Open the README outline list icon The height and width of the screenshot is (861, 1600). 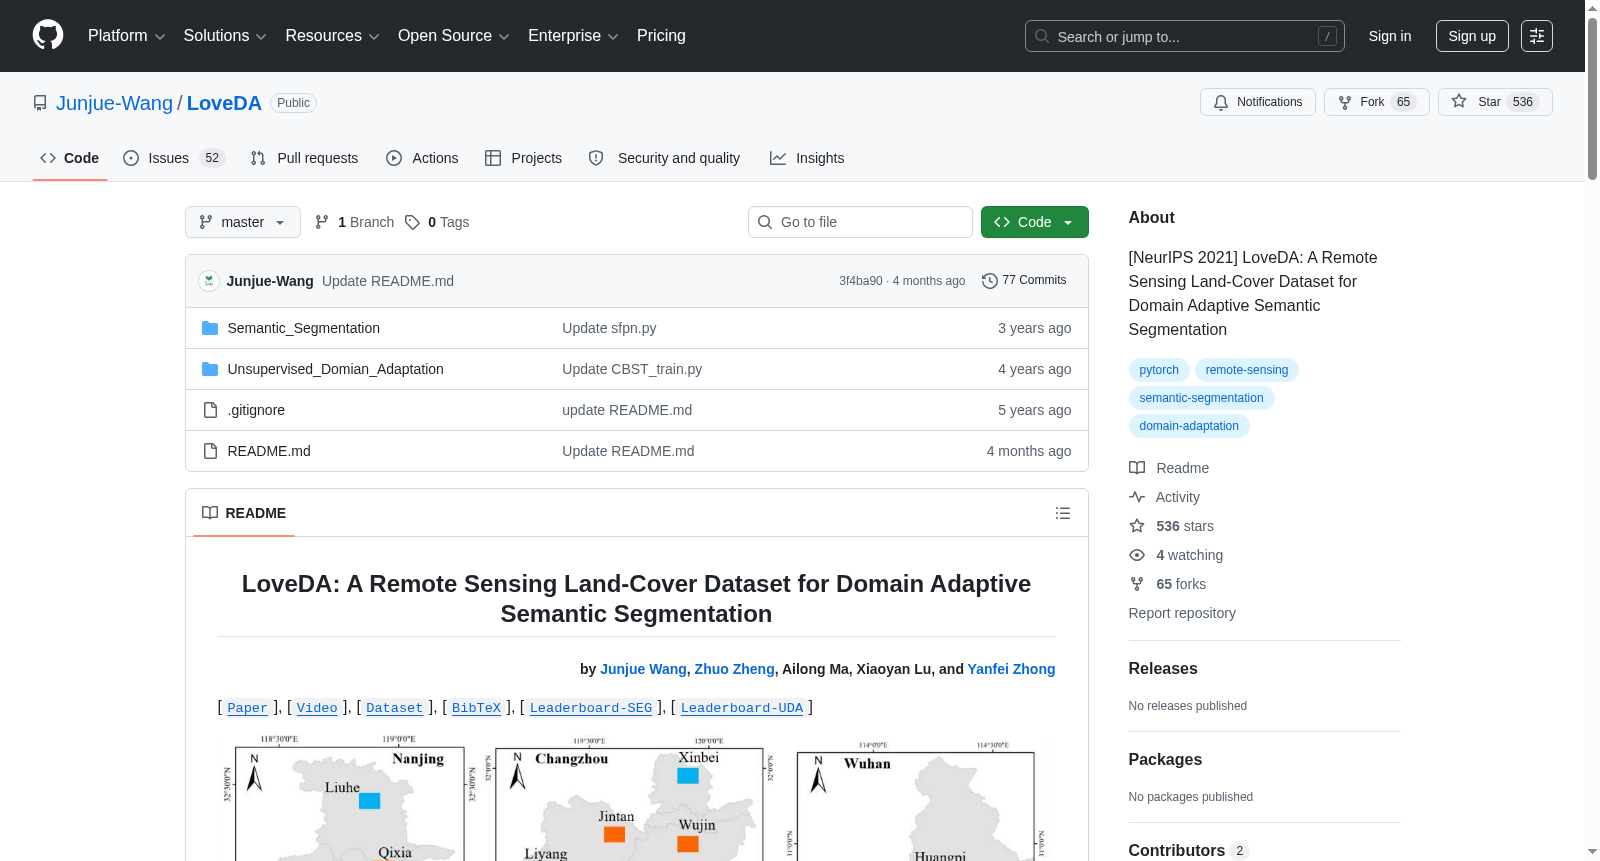click(x=1062, y=513)
